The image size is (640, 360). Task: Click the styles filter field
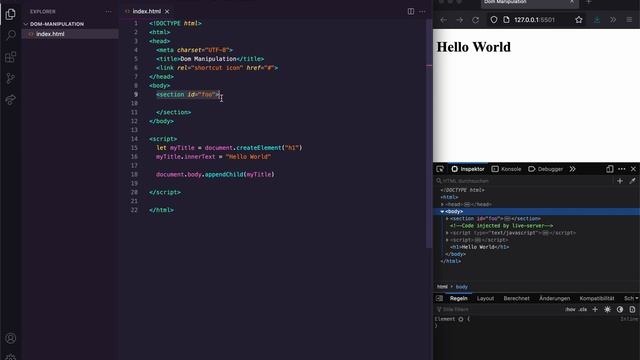(498, 309)
